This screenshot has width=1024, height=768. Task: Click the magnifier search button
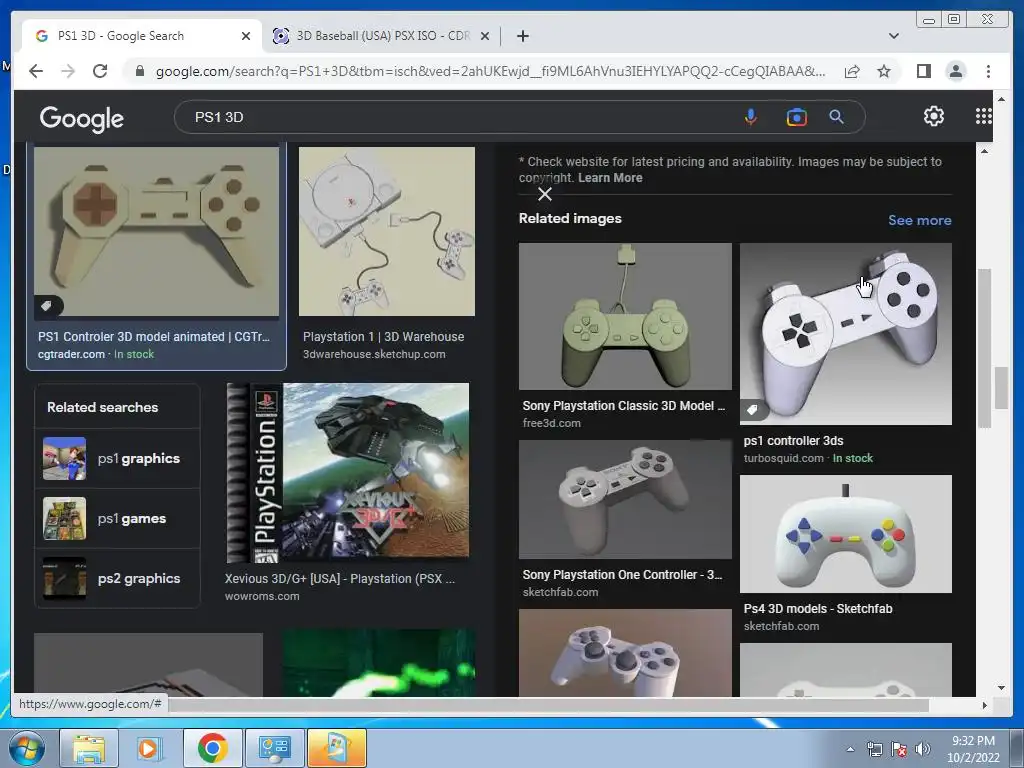point(836,117)
